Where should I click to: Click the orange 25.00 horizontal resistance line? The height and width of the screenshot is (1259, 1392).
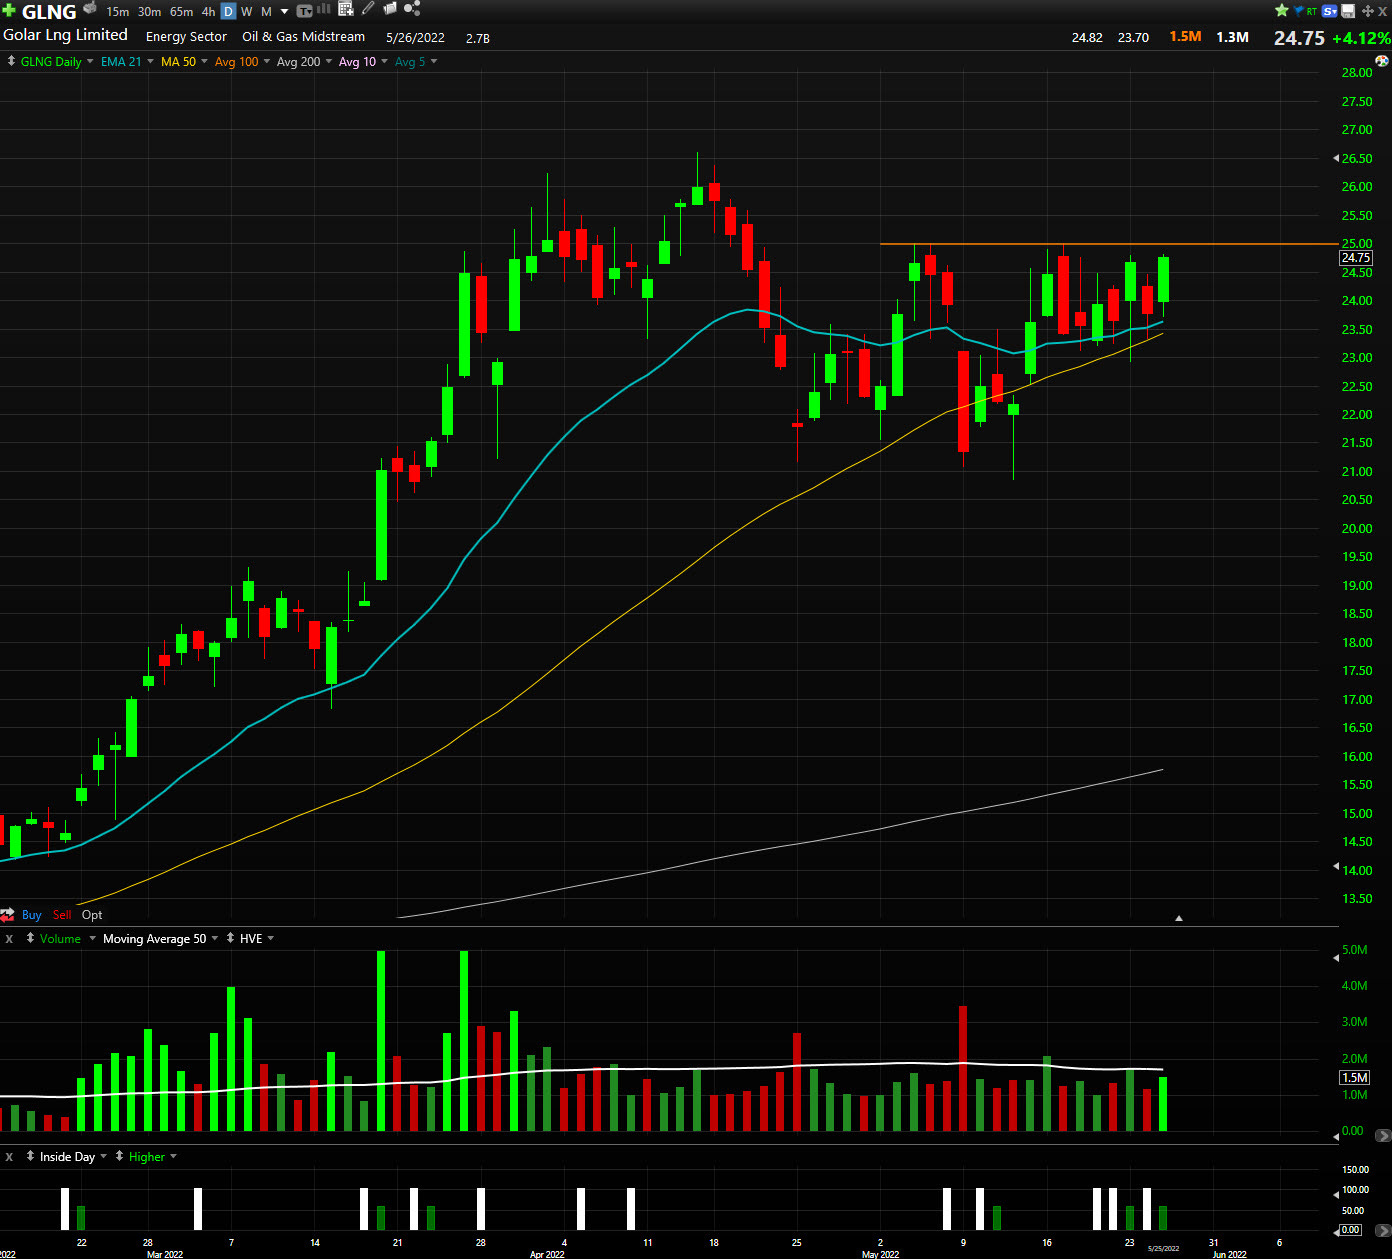(x=1108, y=244)
